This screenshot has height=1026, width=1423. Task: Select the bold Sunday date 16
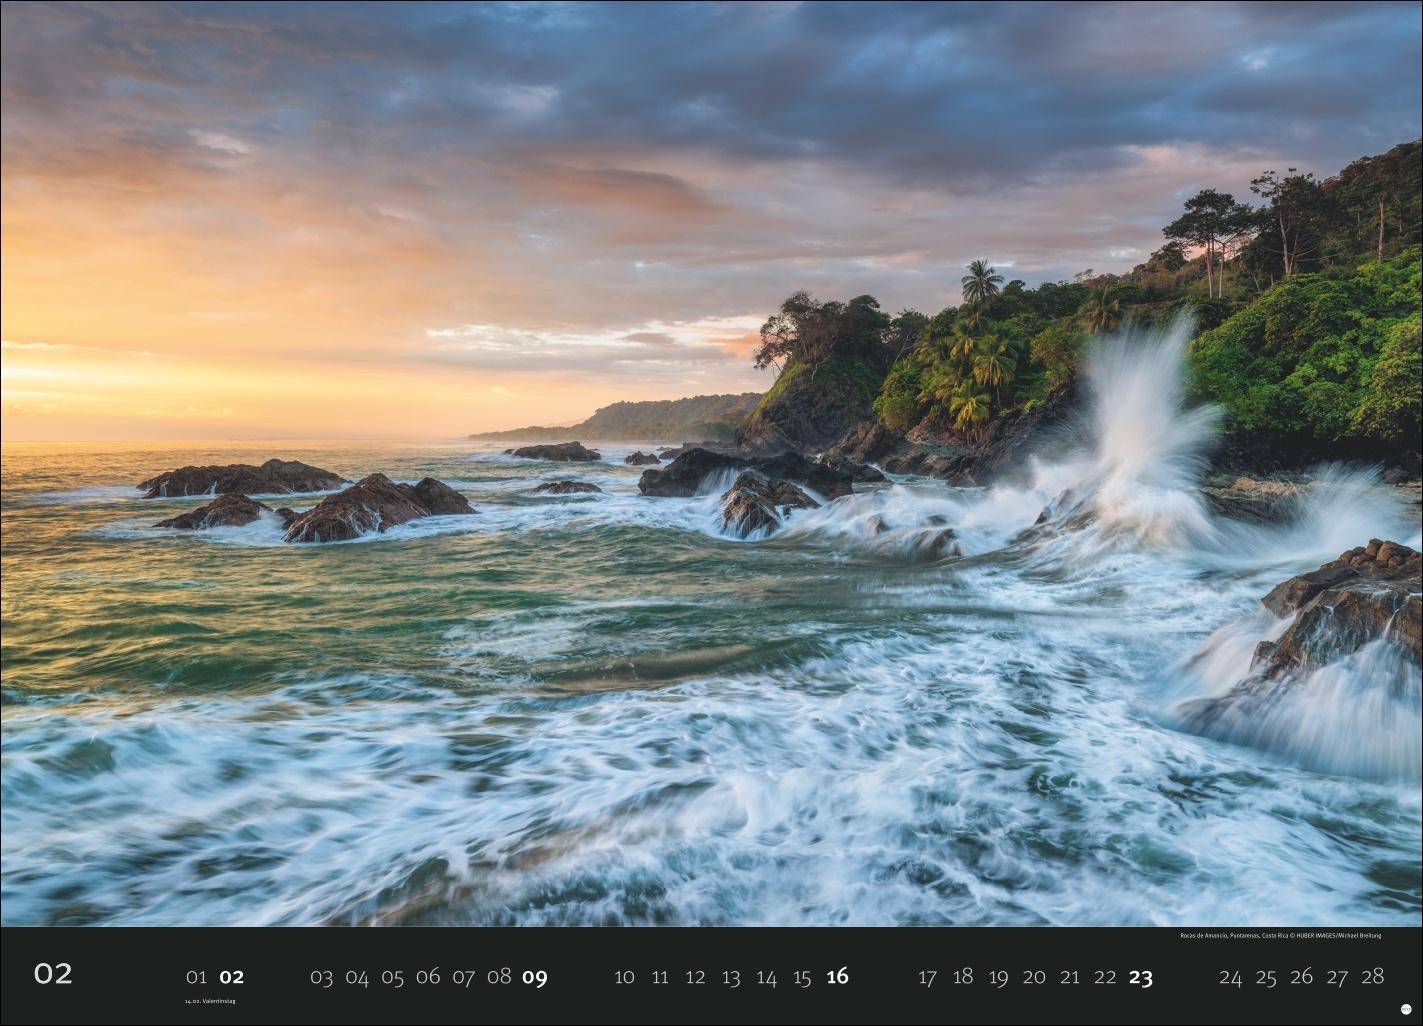click(x=838, y=977)
